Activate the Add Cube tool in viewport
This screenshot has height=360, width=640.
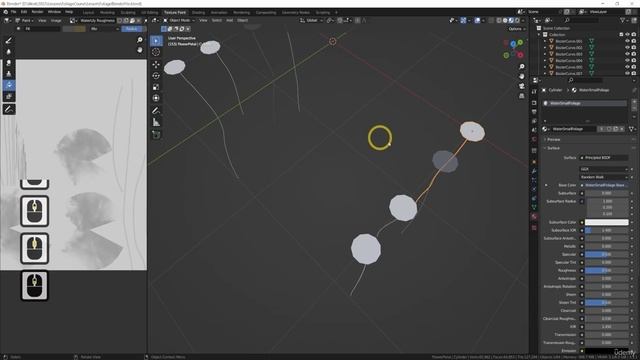pos(156,134)
